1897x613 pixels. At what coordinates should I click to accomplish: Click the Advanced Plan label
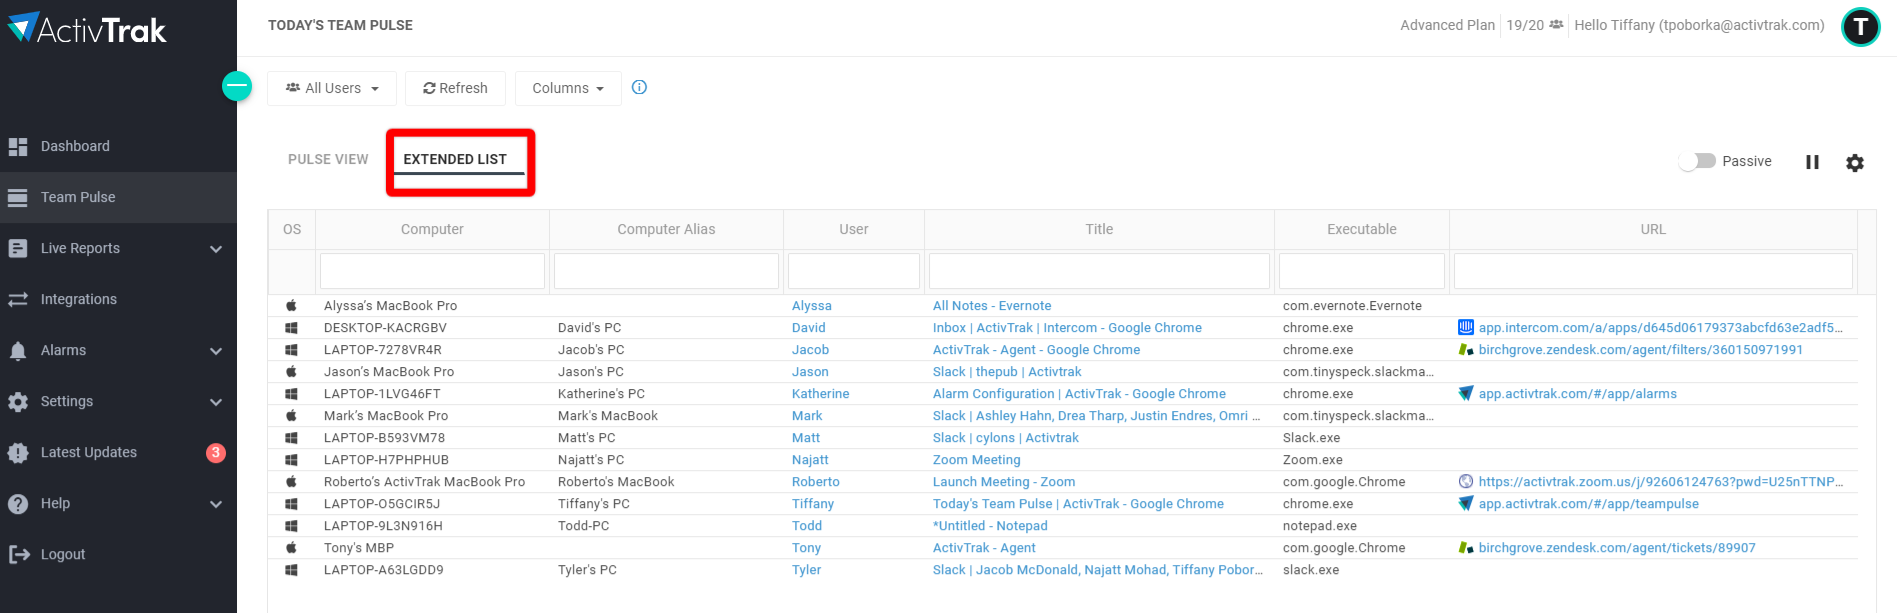pos(1447,25)
